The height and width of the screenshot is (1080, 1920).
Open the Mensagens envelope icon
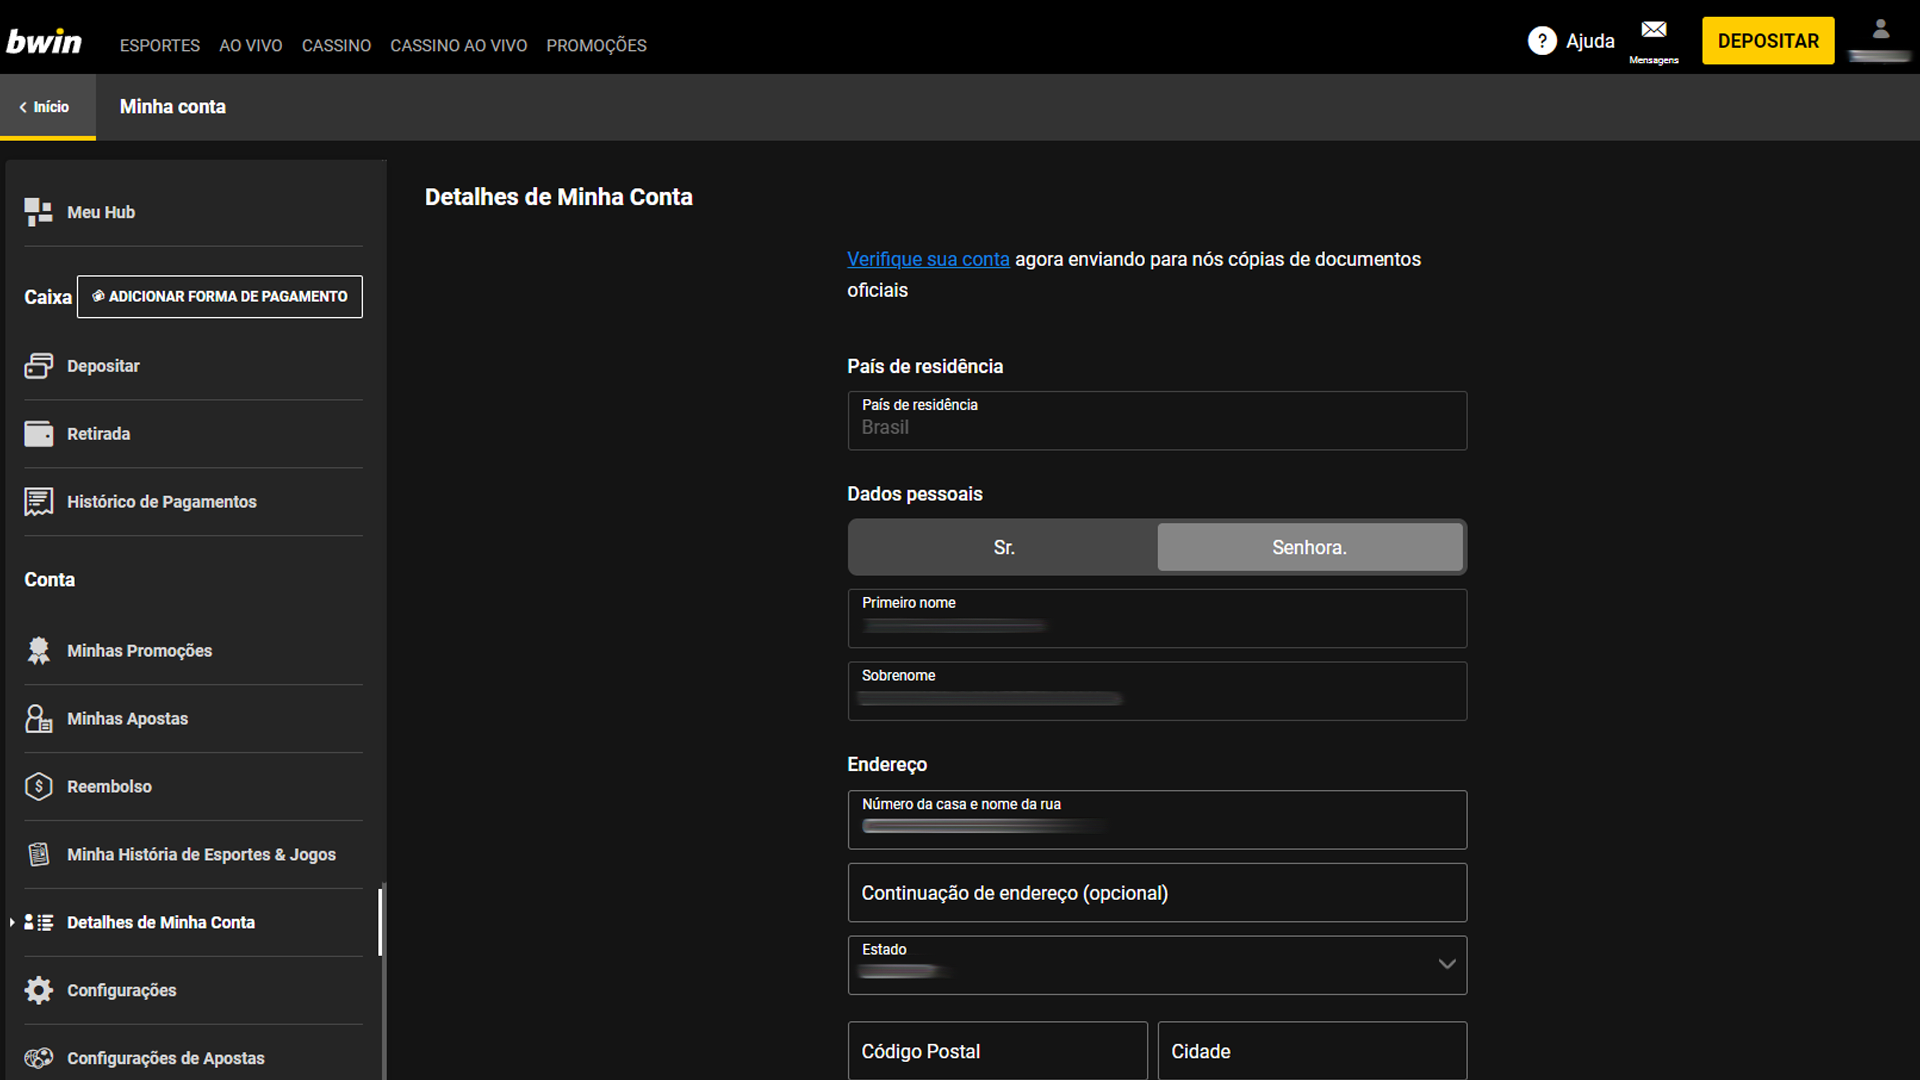click(1654, 30)
